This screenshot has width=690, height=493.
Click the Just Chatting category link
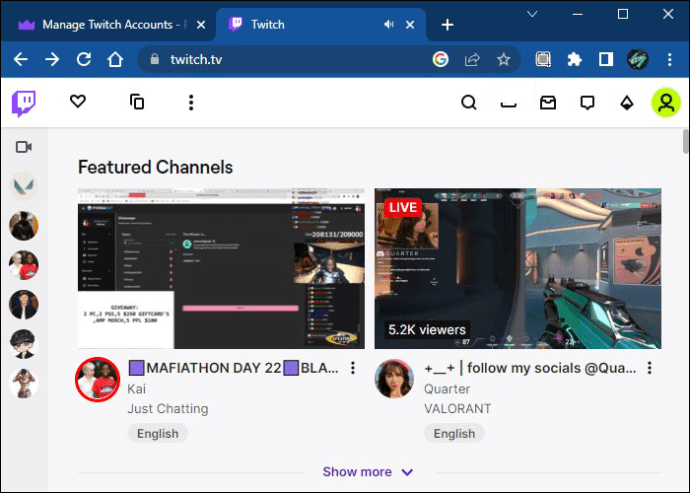pos(167,409)
